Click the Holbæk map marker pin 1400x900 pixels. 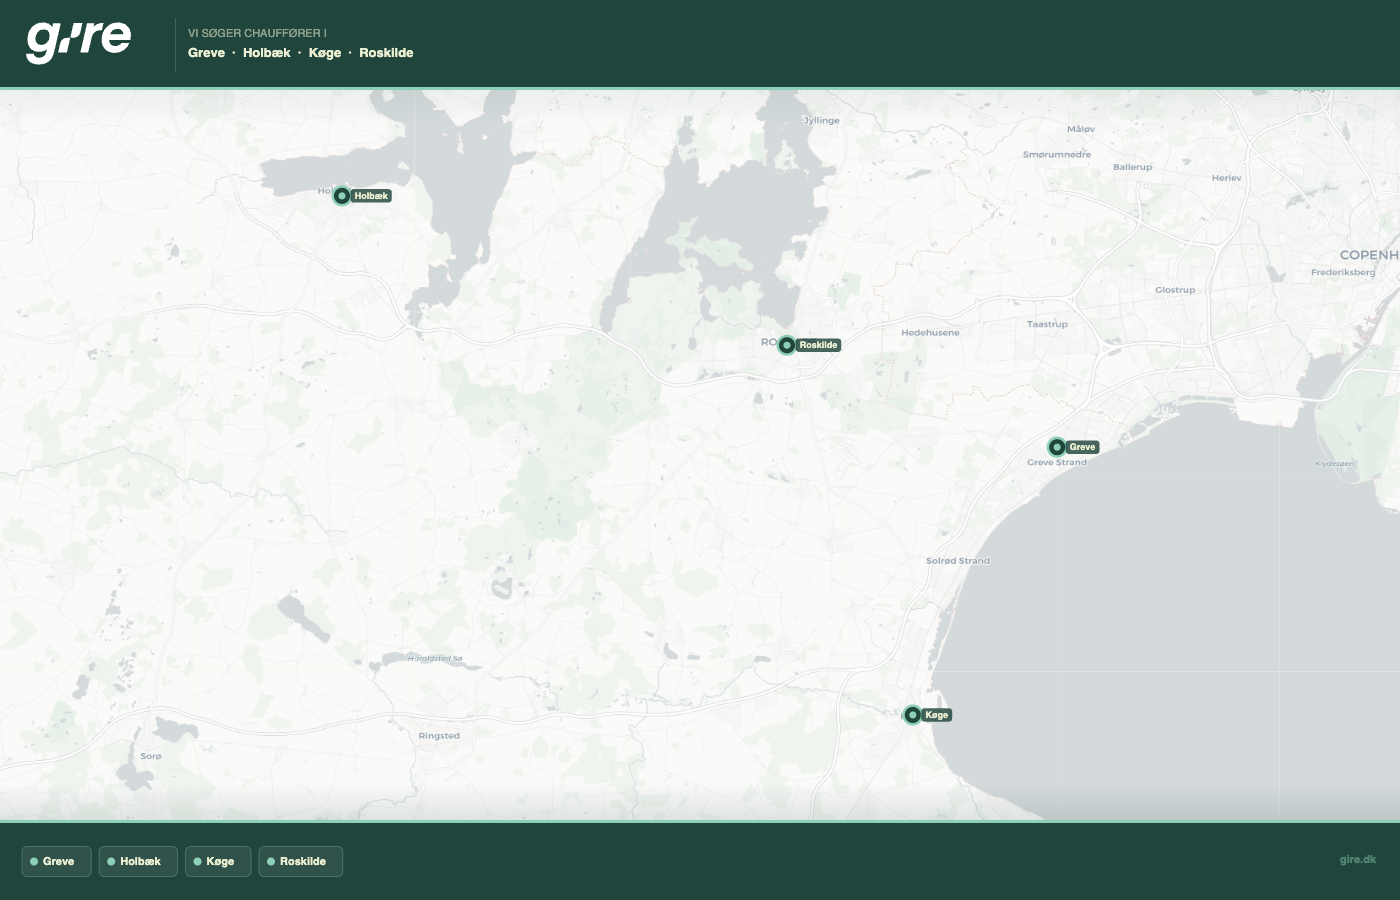342,196
